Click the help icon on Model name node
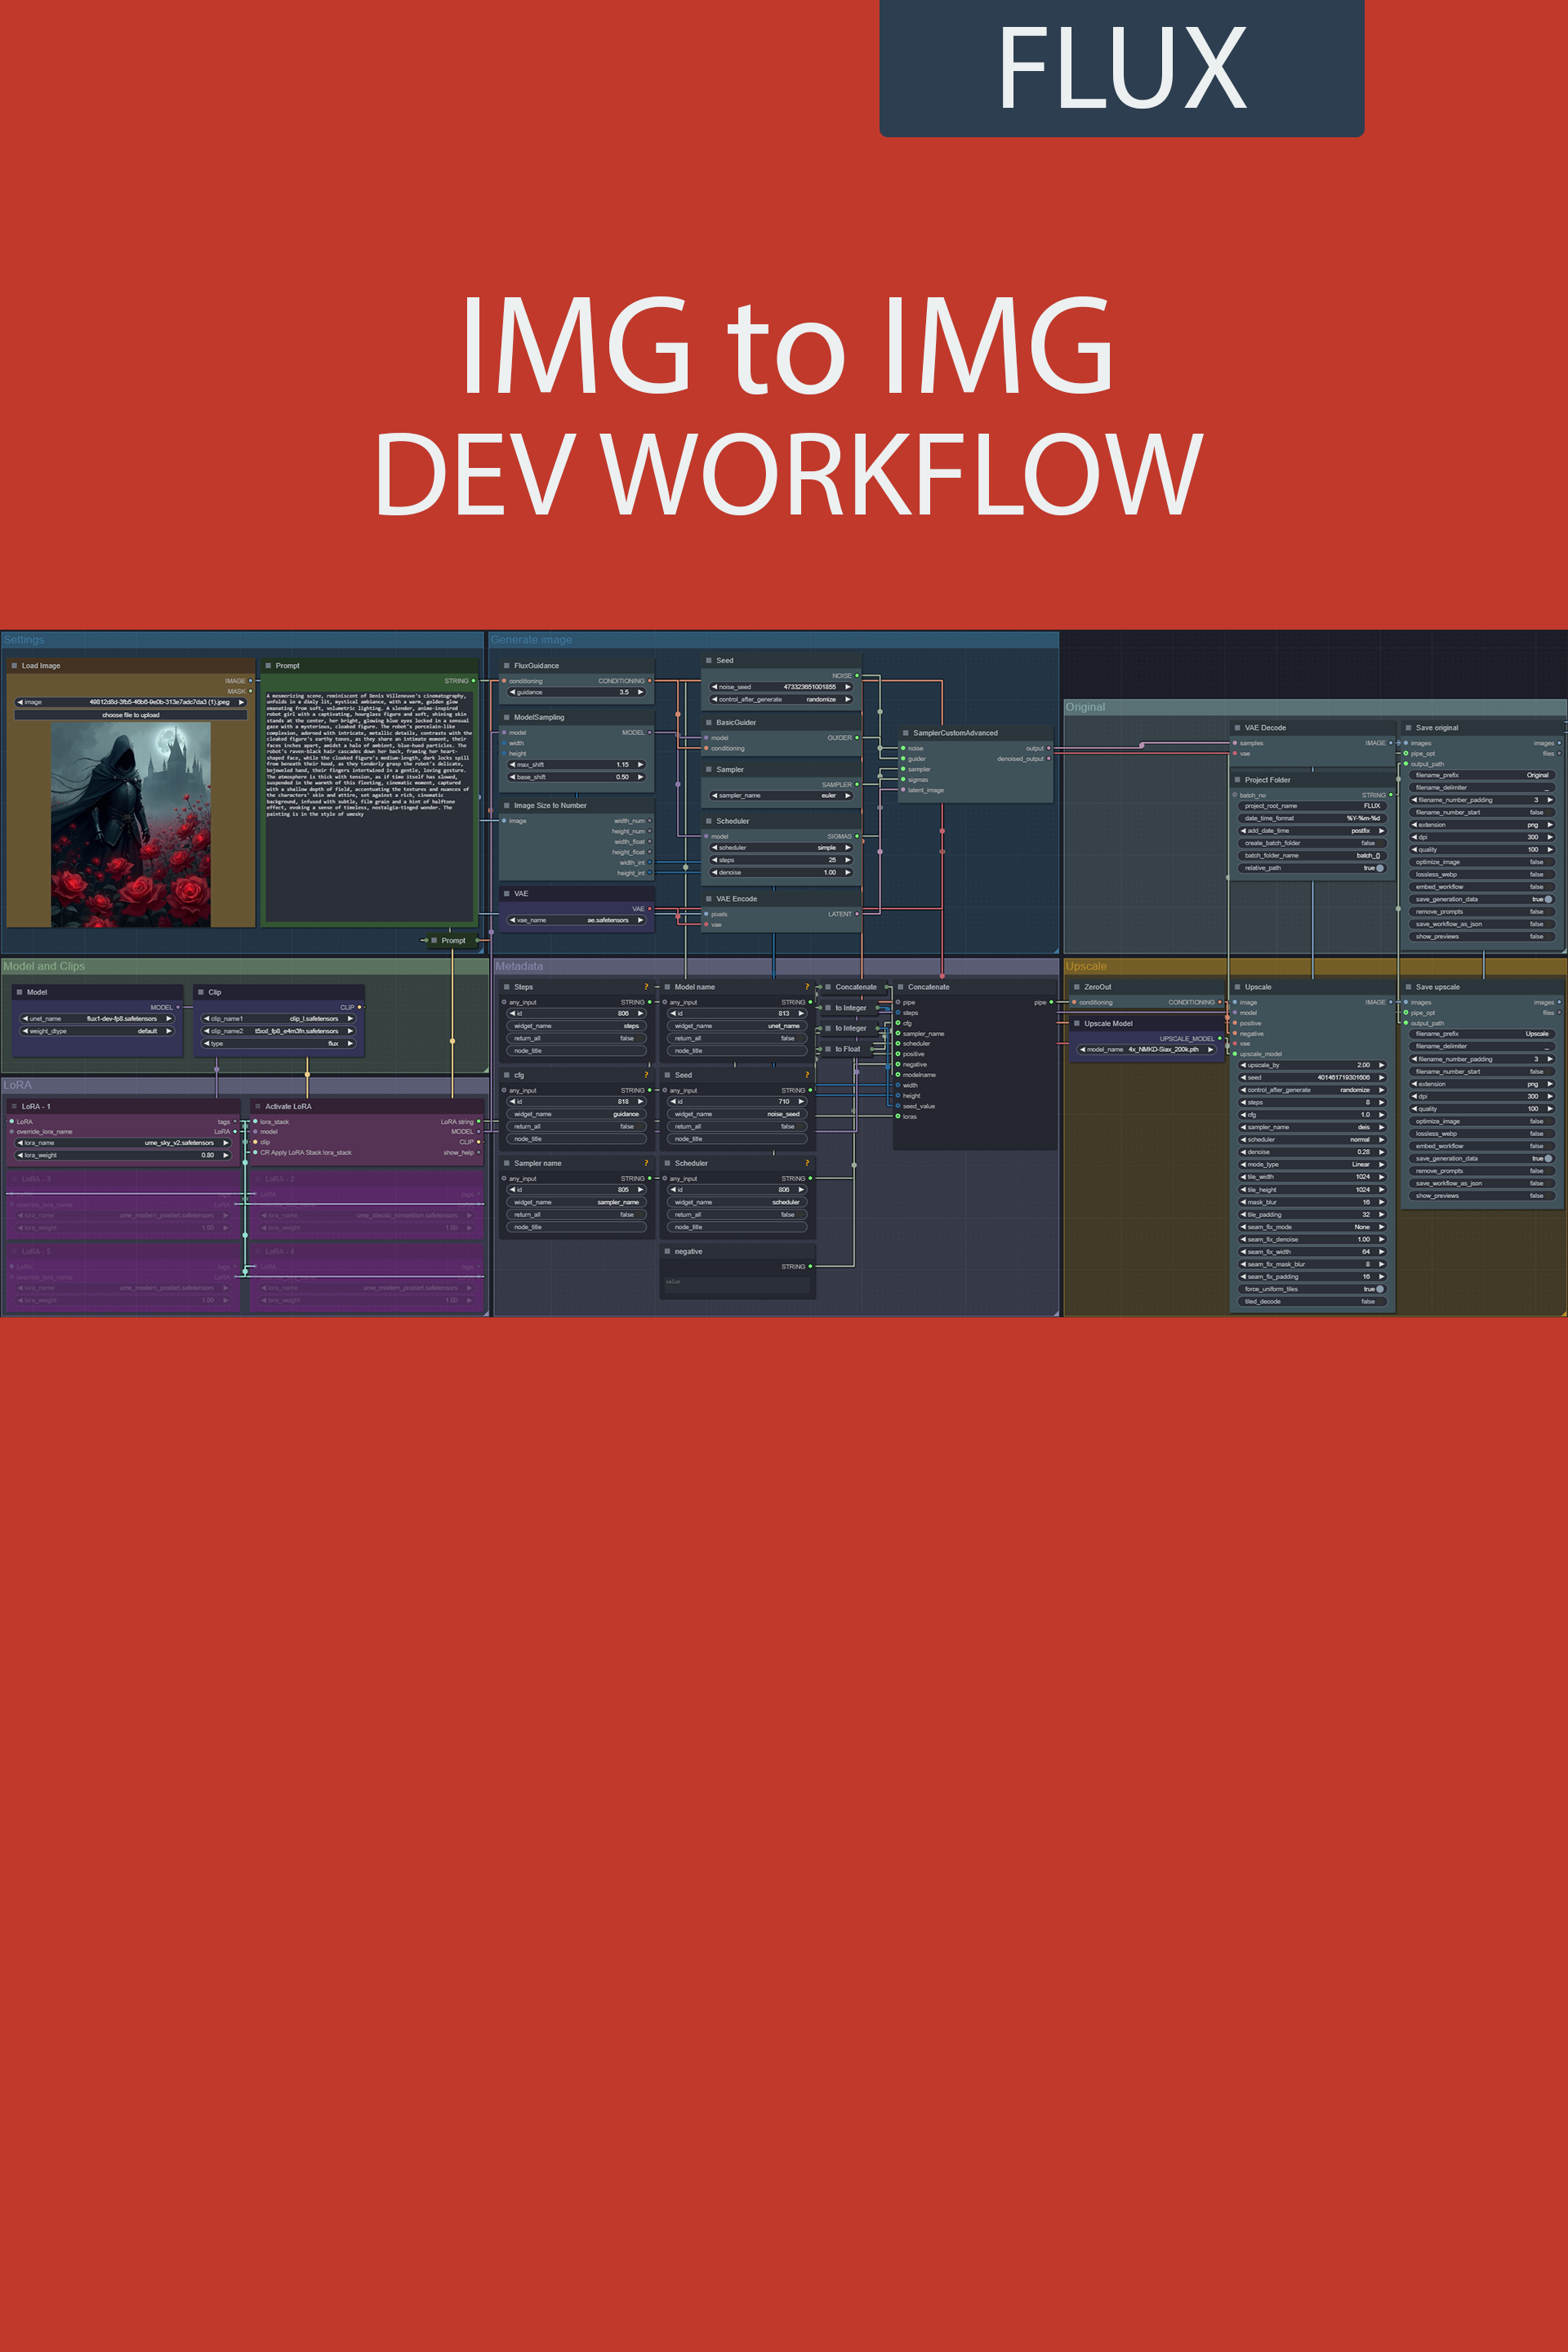Viewport: 1568px width, 2352px height. pyautogui.click(x=807, y=987)
